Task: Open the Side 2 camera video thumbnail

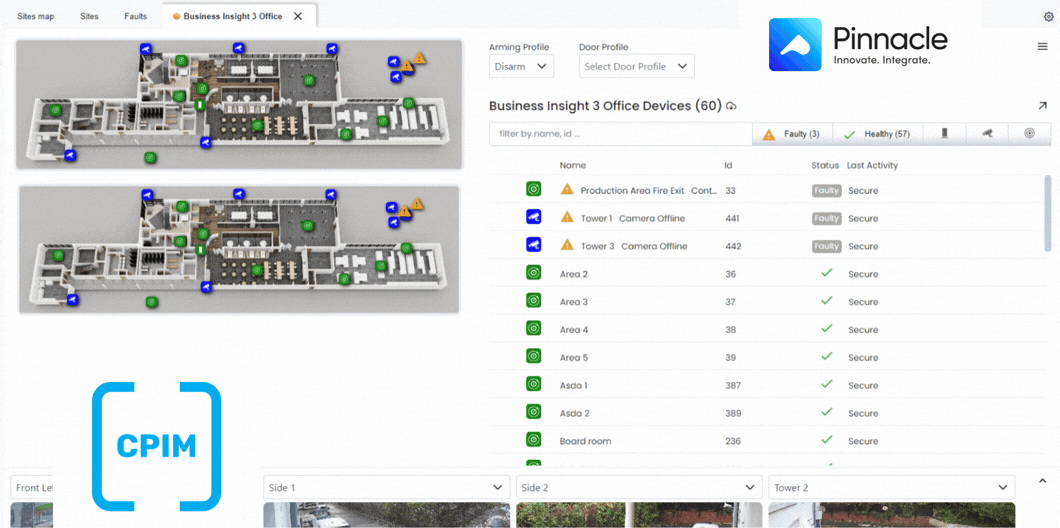Action: (x=639, y=514)
